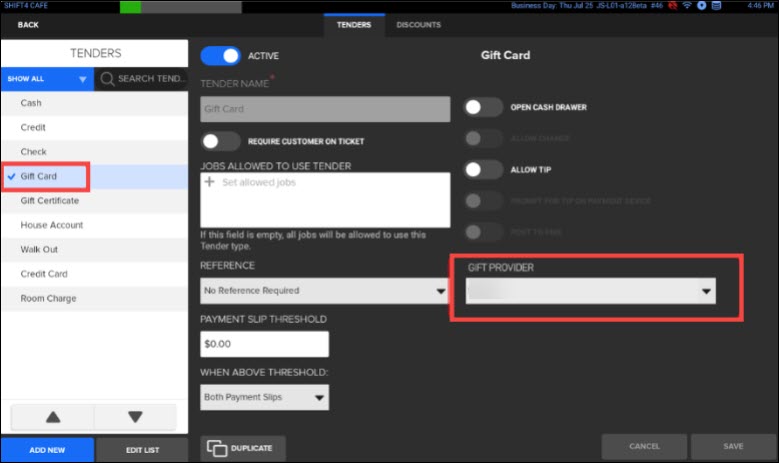Click the SHIFT4 CAFE title text
Screen dimensions: 779x463
click(26, 5)
